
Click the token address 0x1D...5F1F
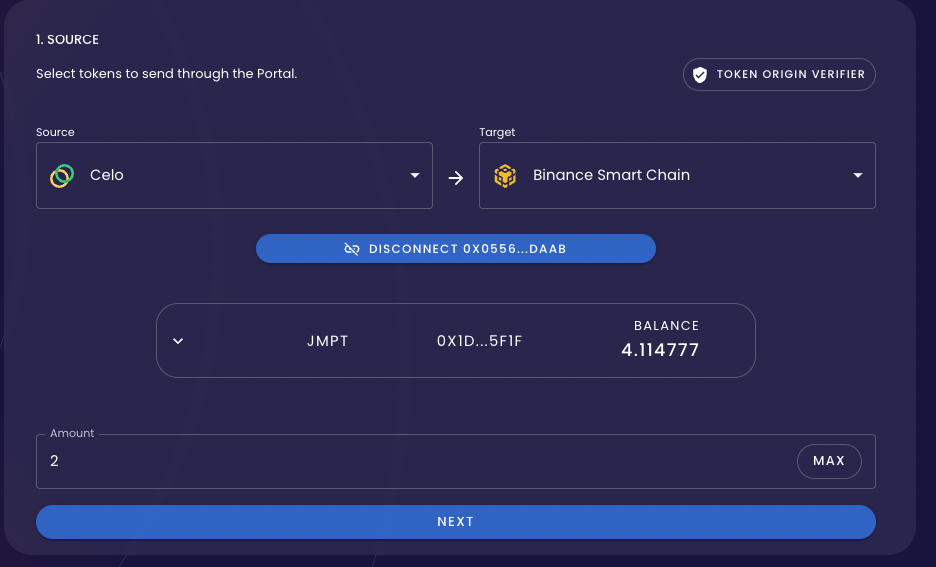[479, 341]
